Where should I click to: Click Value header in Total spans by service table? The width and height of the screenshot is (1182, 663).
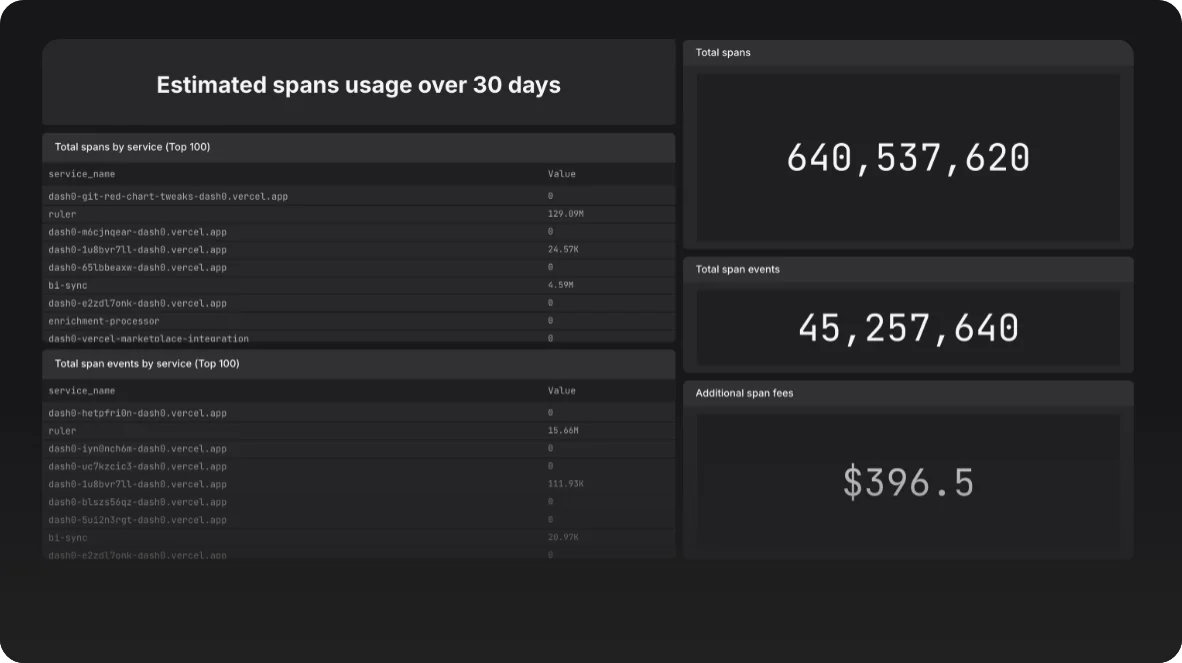(x=562, y=174)
